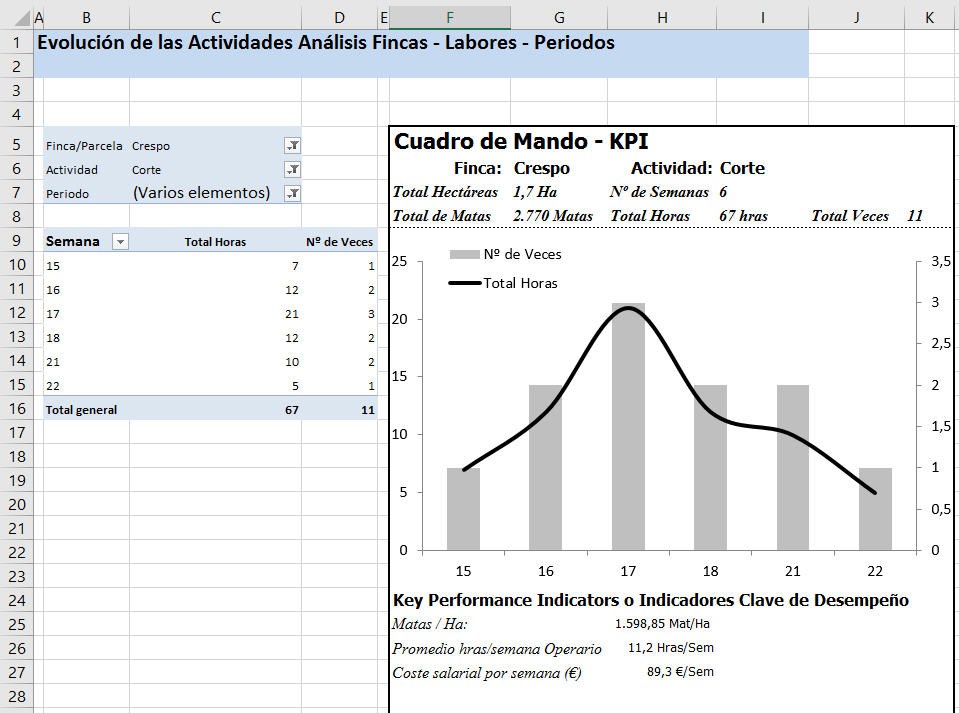Select the gray bar for week 22
The height and width of the screenshot is (713, 959).
(874, 509)
